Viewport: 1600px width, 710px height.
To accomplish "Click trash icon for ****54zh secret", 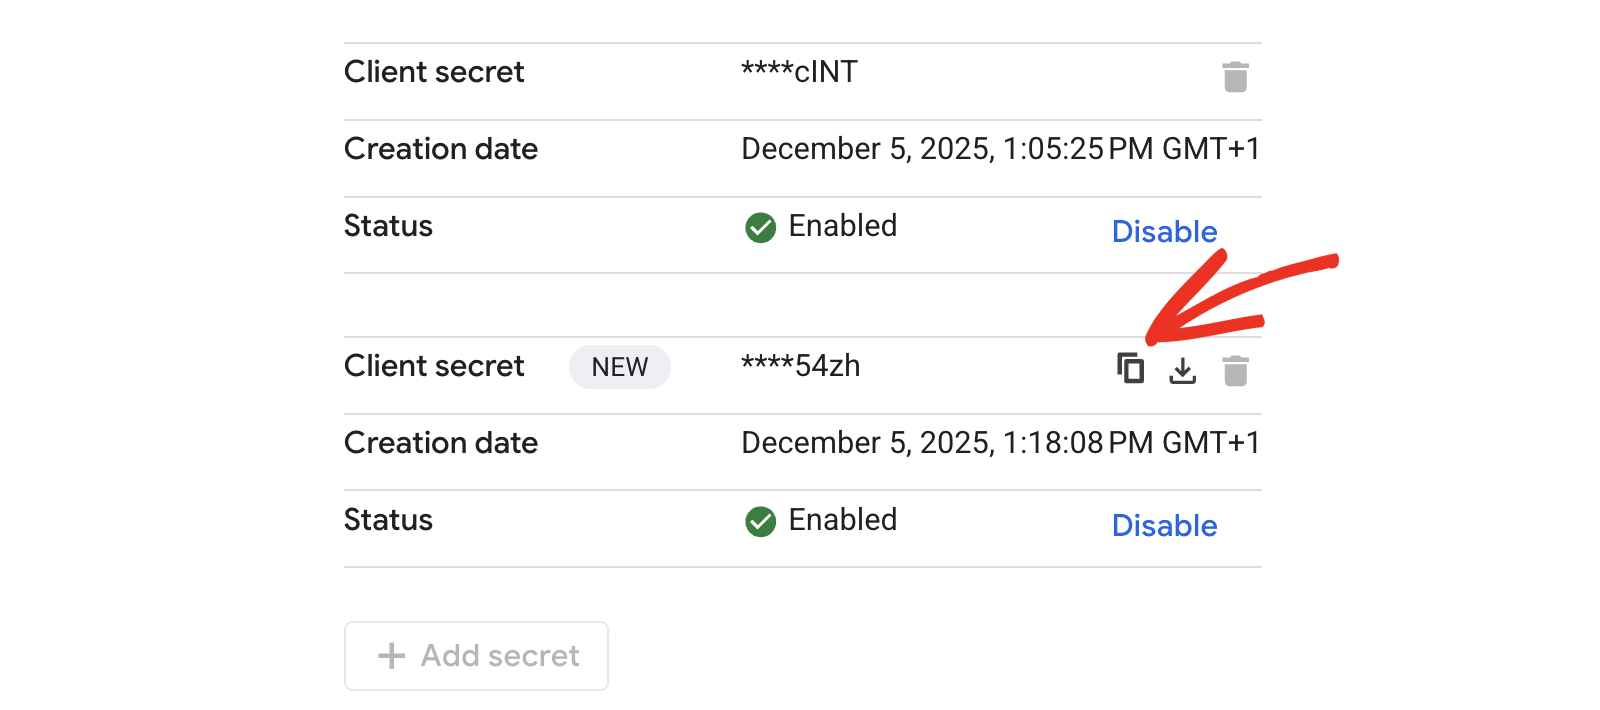I will pos(1235,371).
